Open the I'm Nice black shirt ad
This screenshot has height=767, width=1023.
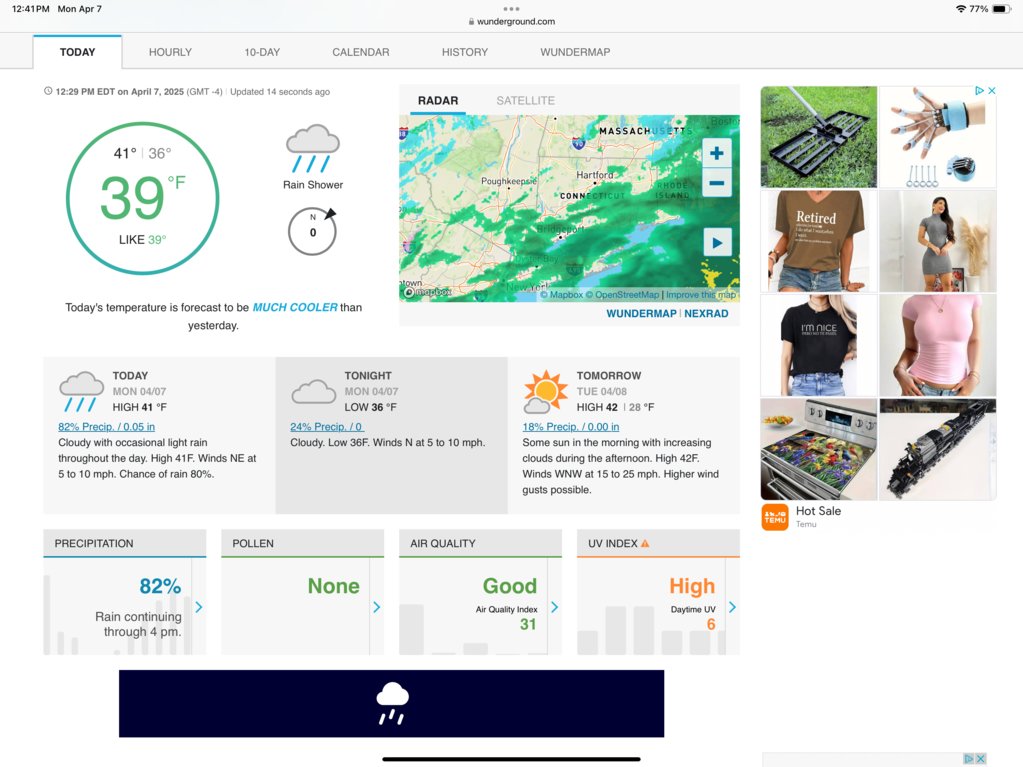[x=819, y=345]
